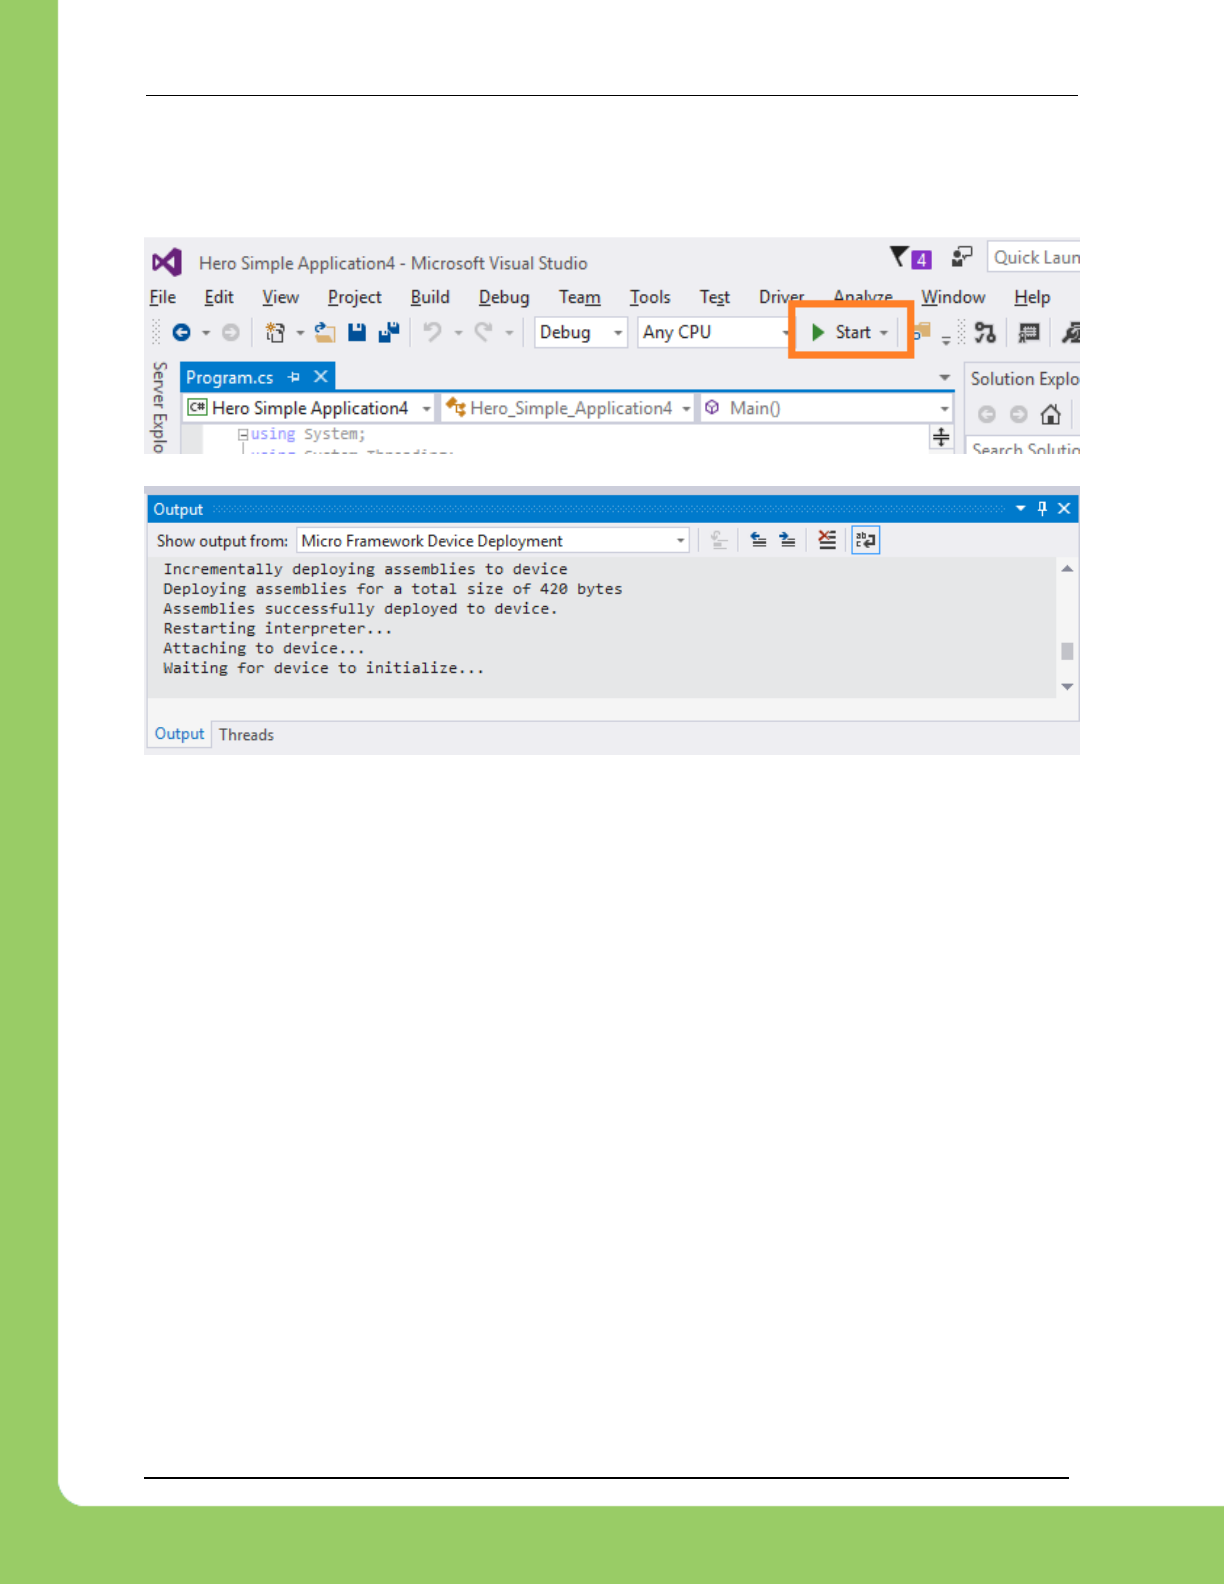This screenshot has width=1224, height=1584.
Task: Click the Undo icon
Action: coord(432,331)
